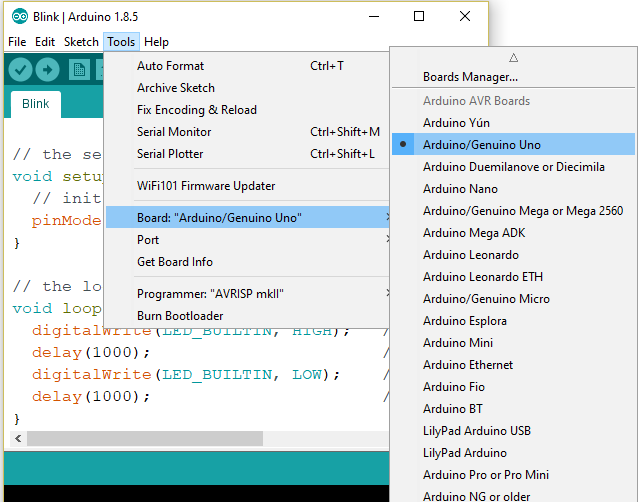Click the code line "delay(1000);" after HIGH
Screen dimensions: 641x502
tap(91, 352)
